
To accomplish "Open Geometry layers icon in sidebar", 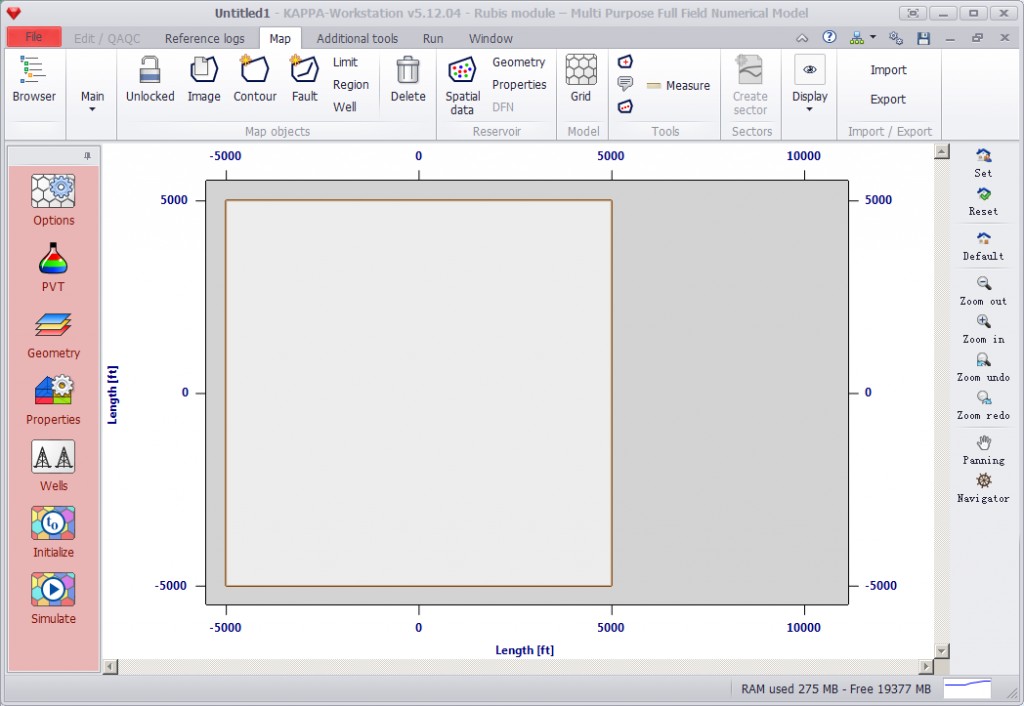I will (53, 325).
